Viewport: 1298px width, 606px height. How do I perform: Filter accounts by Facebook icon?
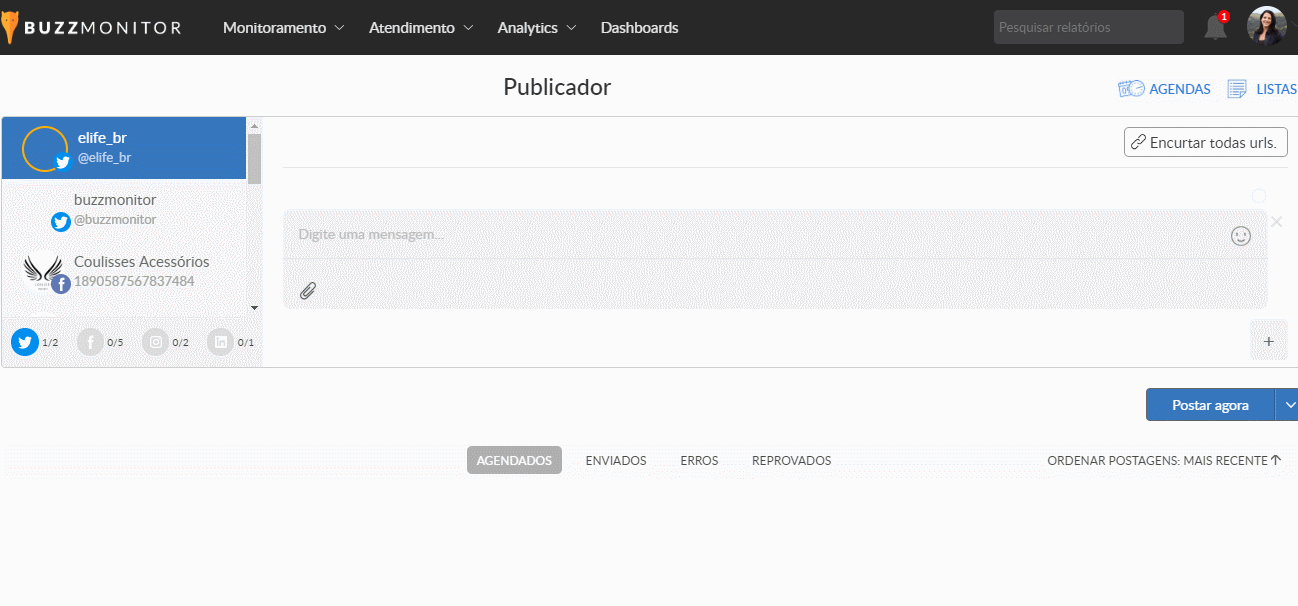(90, 342)
